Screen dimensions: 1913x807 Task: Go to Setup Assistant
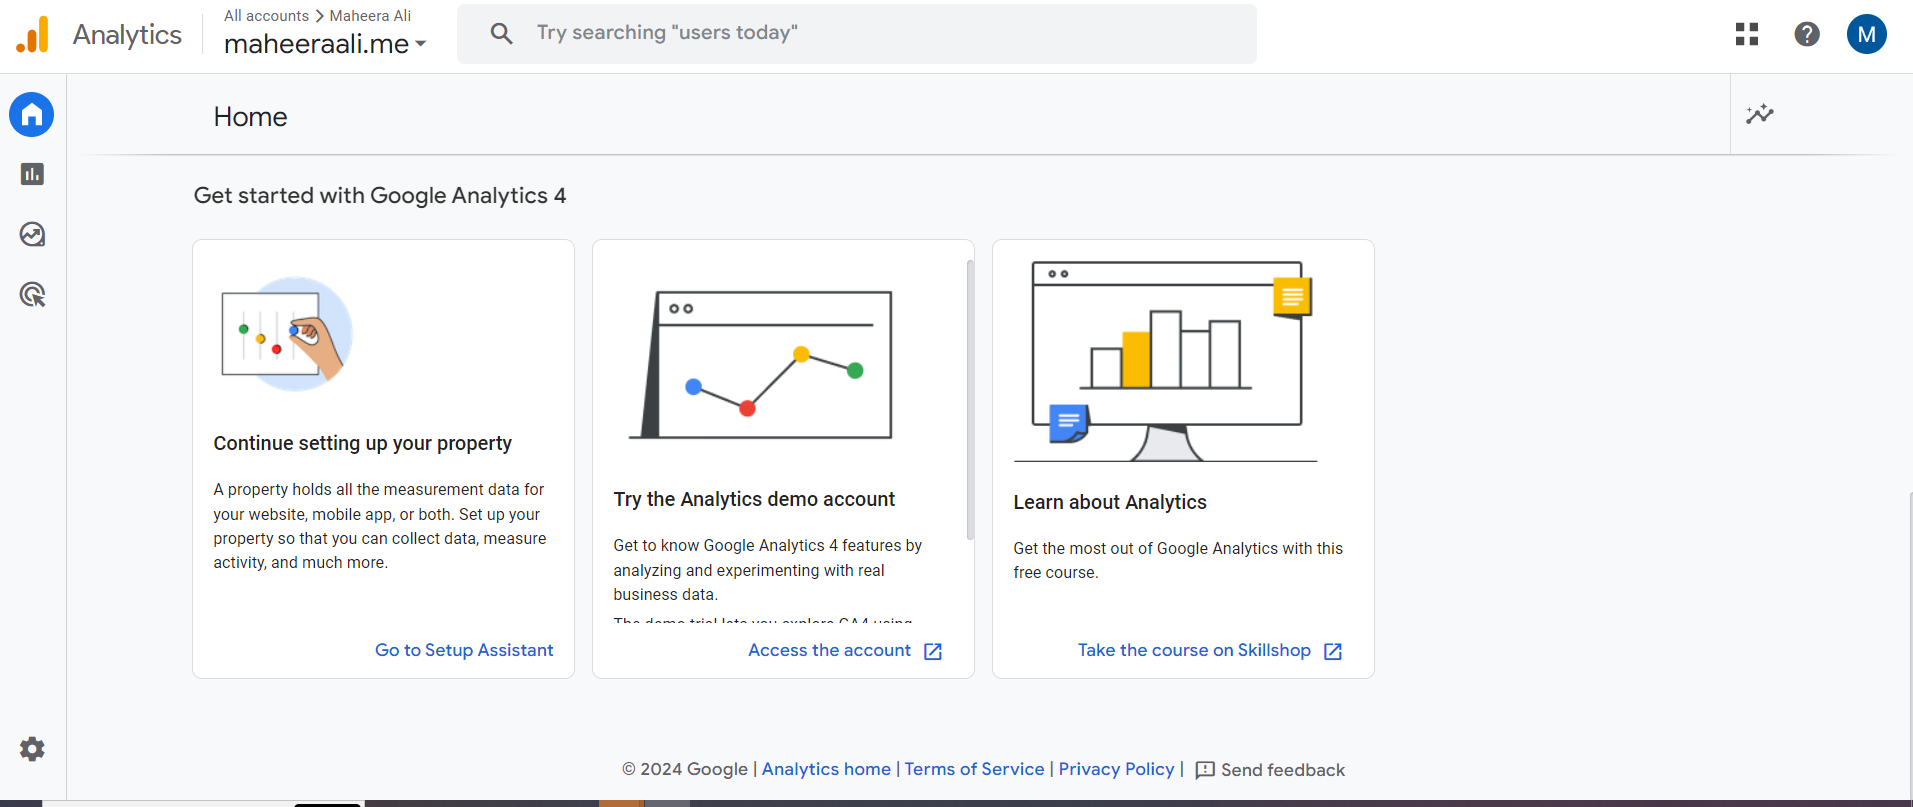click(x=463, y=650)
